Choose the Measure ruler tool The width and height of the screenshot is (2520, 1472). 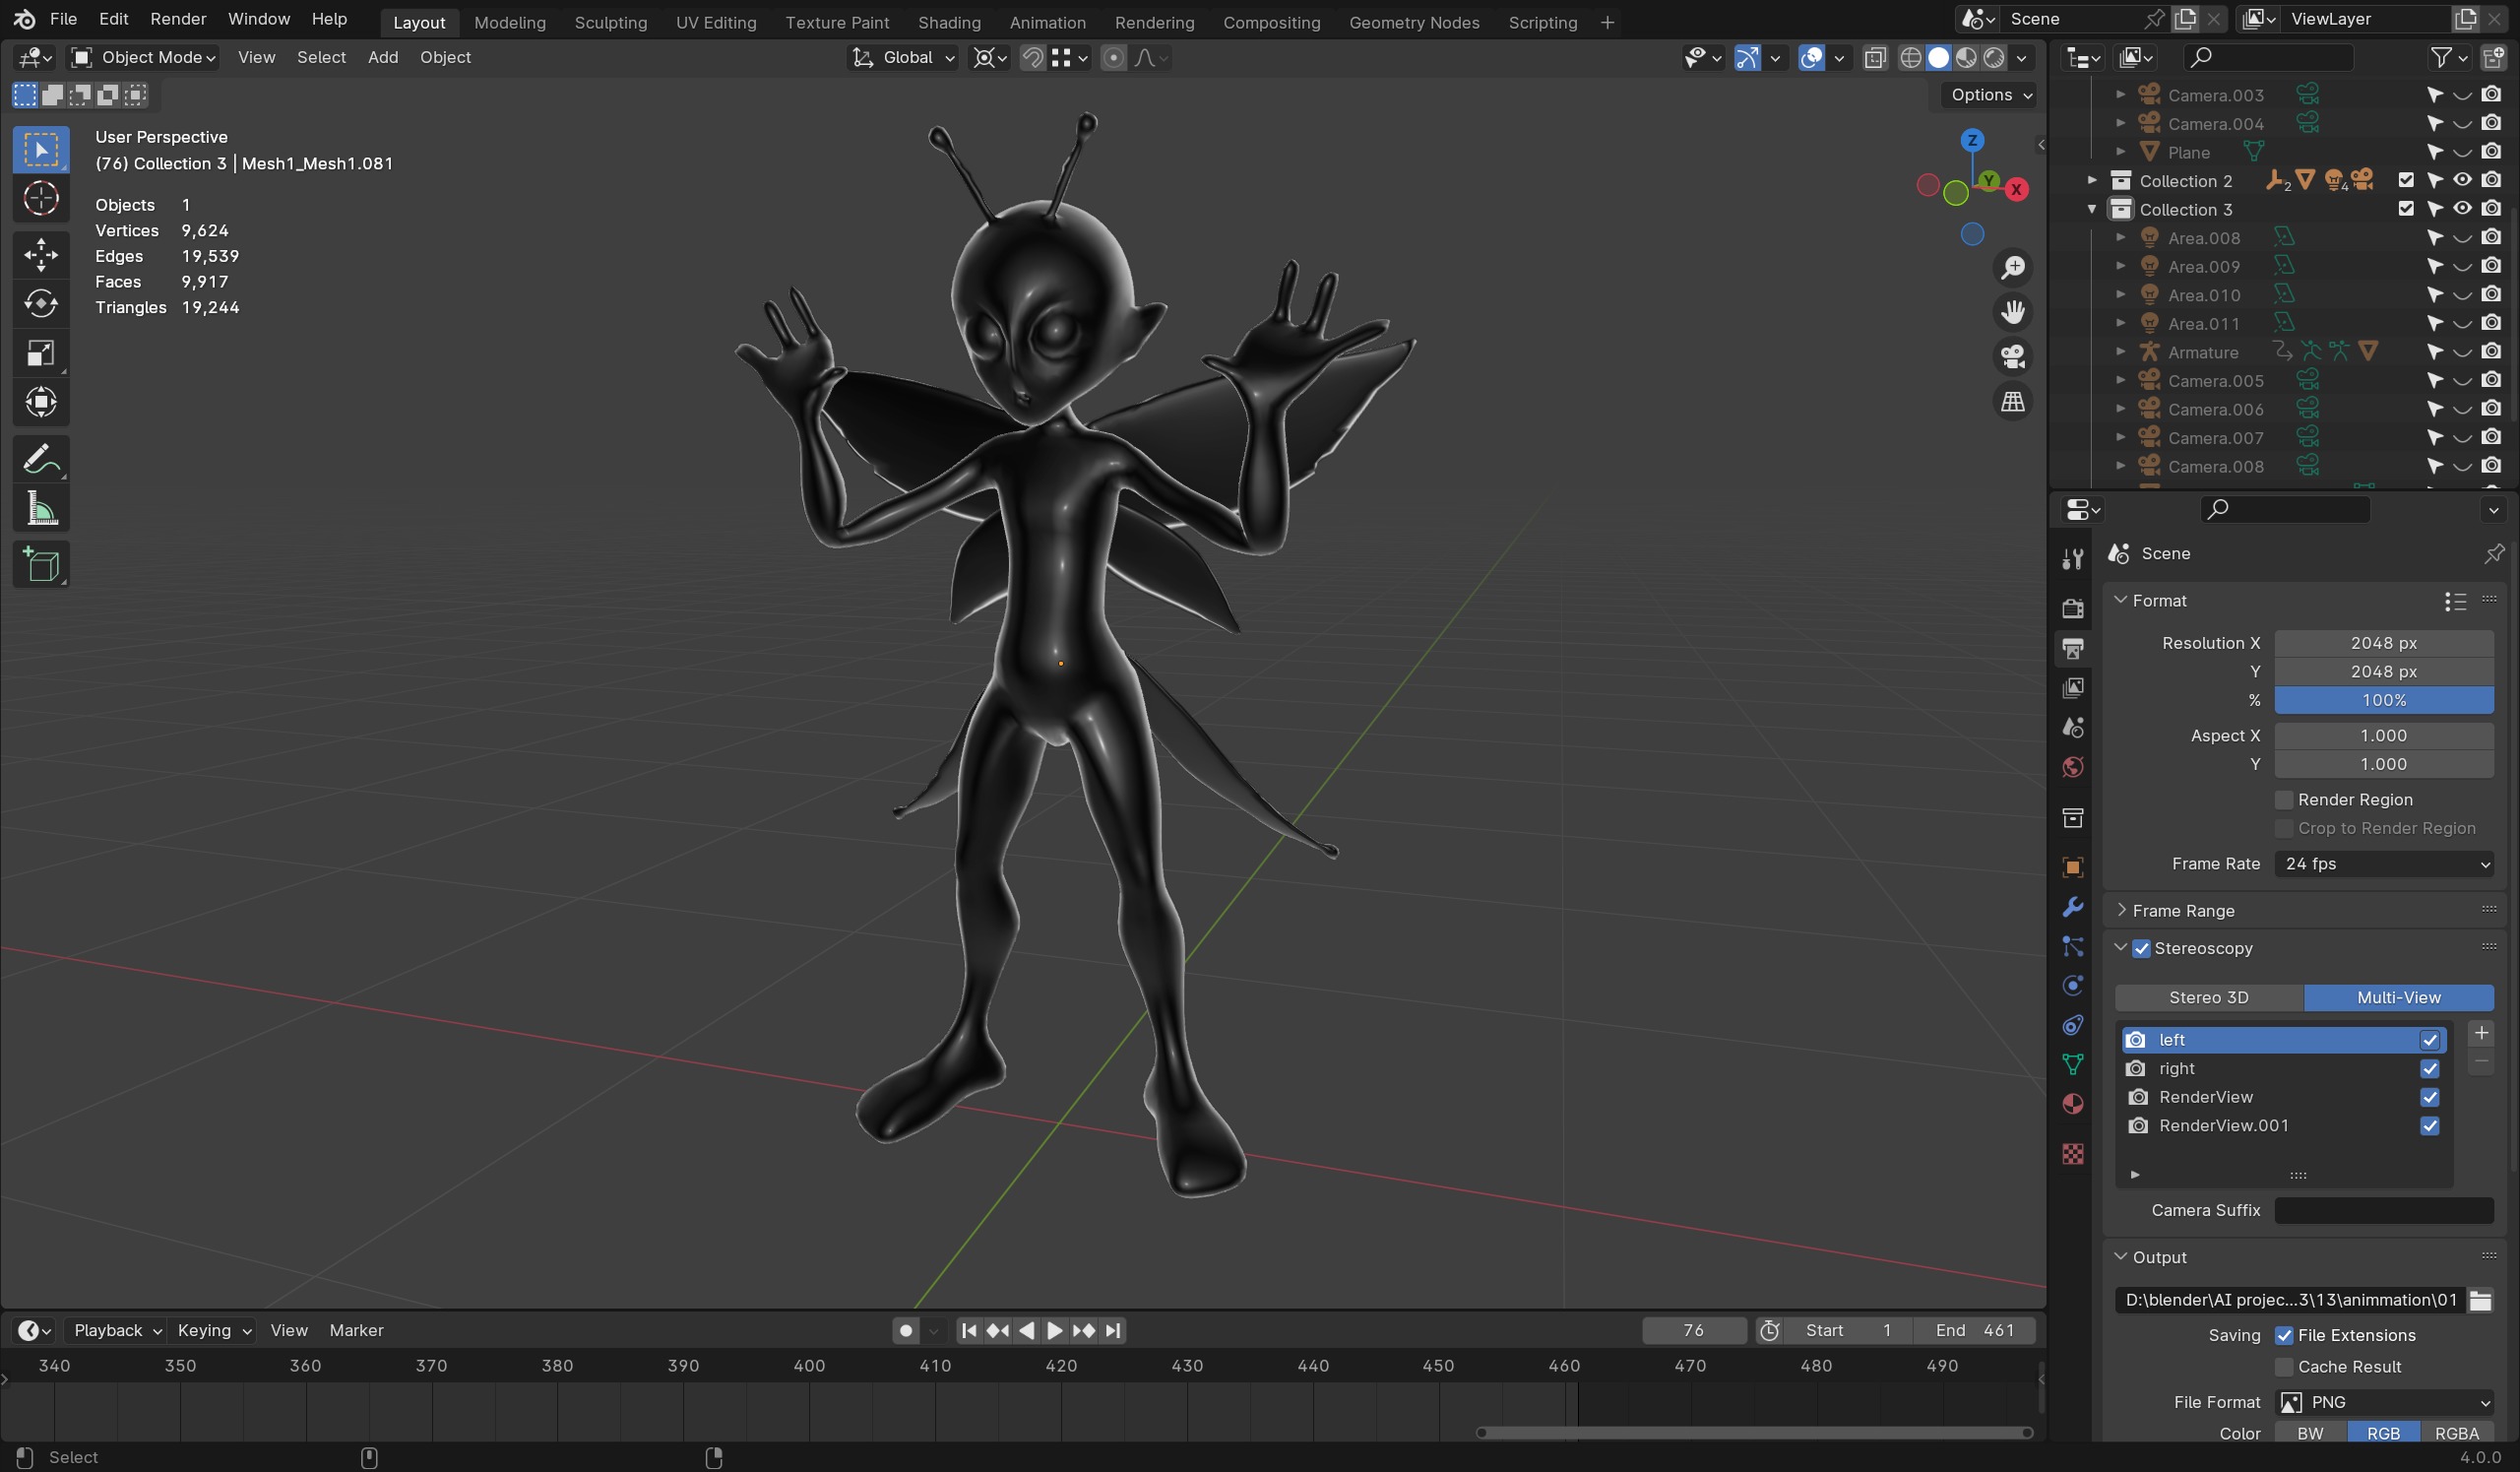[41, 510]
